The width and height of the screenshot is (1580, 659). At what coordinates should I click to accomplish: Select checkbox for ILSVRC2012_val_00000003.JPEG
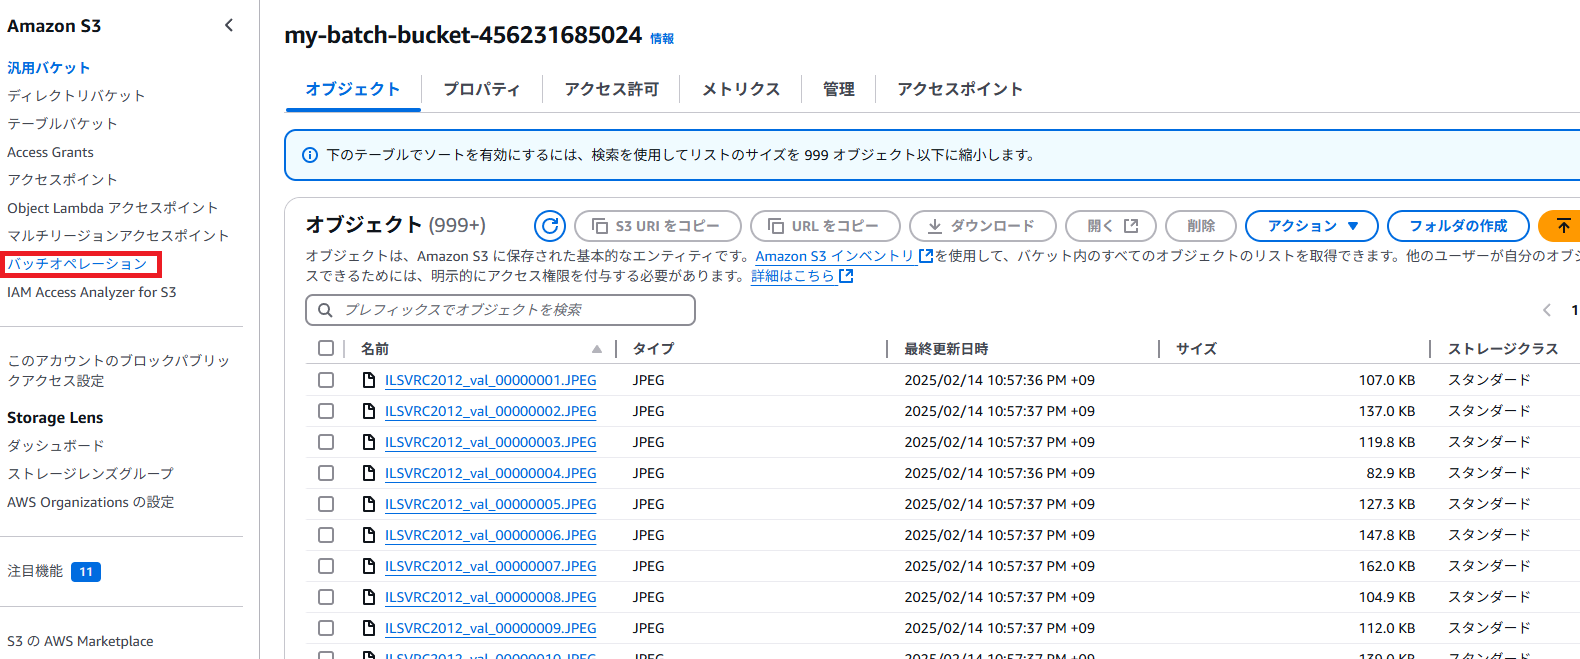coord(326,442)
